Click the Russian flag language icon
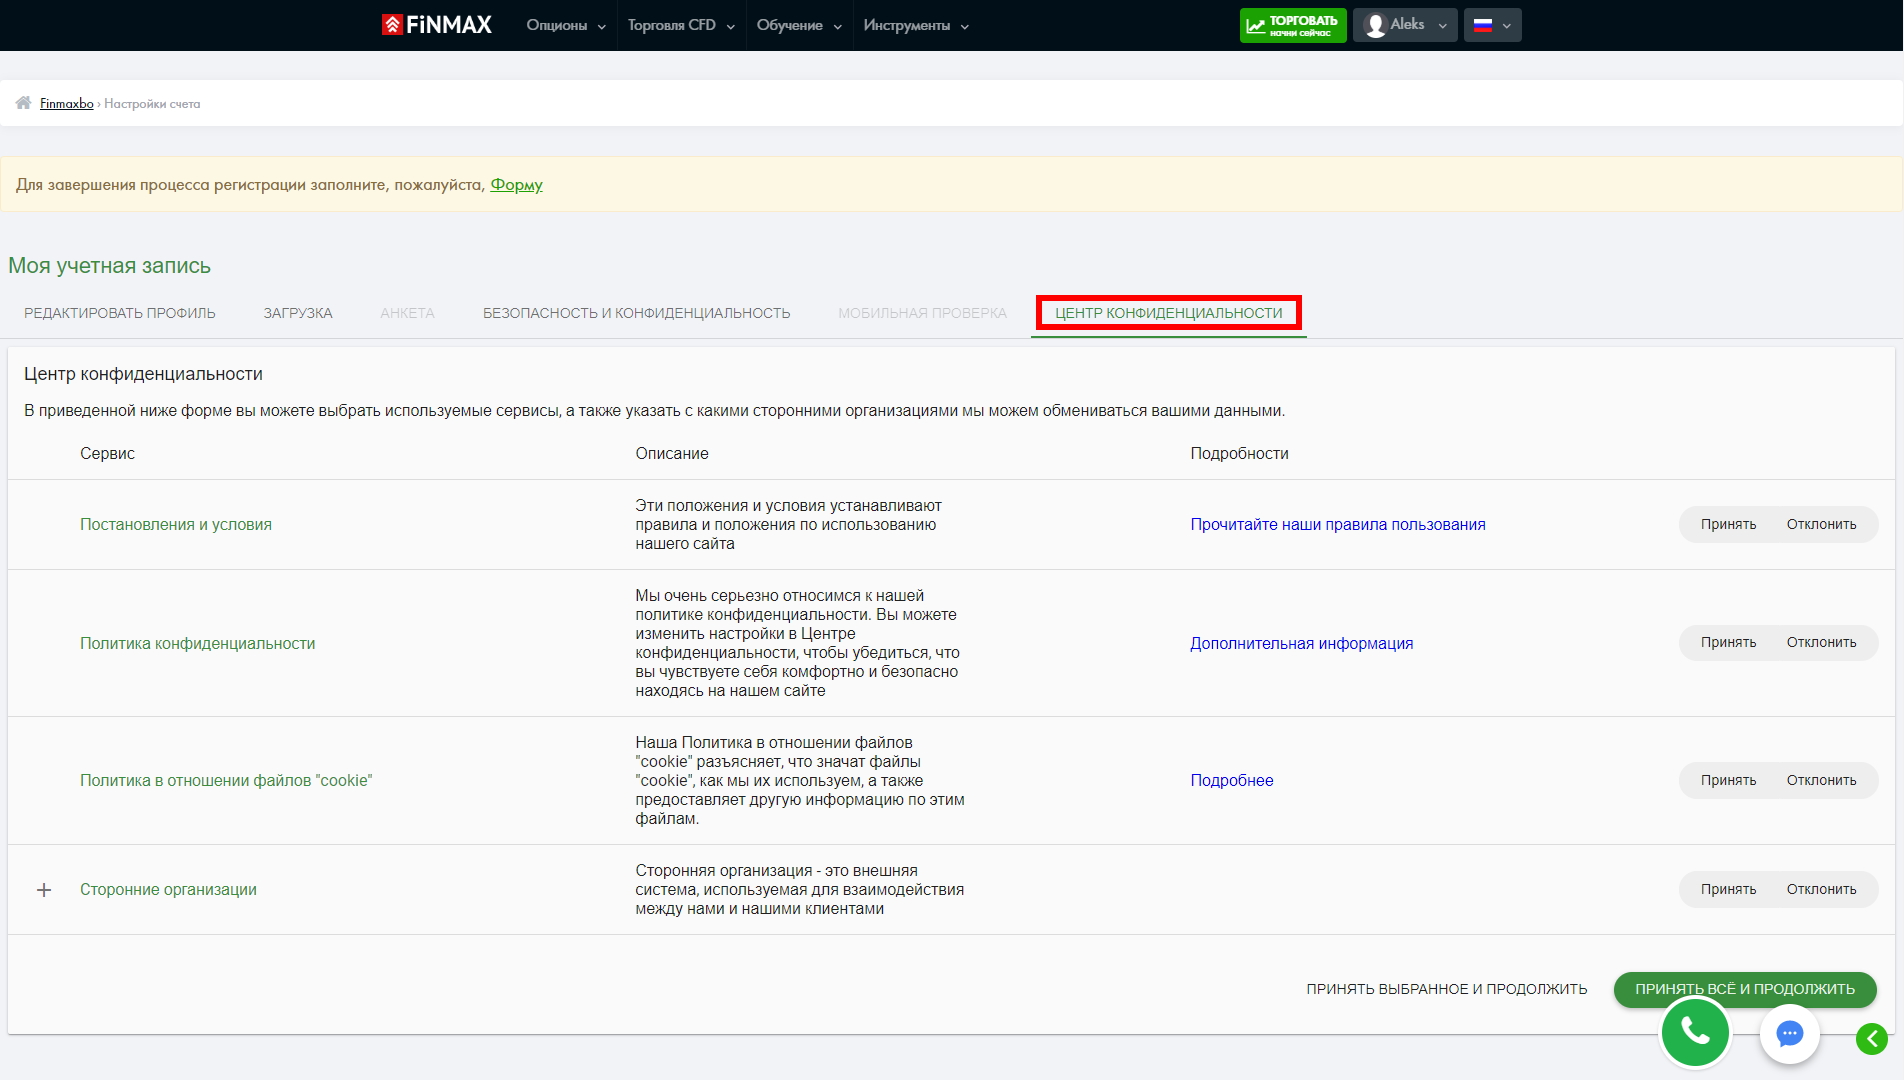Image resolution: width=1904 pixels, height=1080 pixels. [1483, 25]
